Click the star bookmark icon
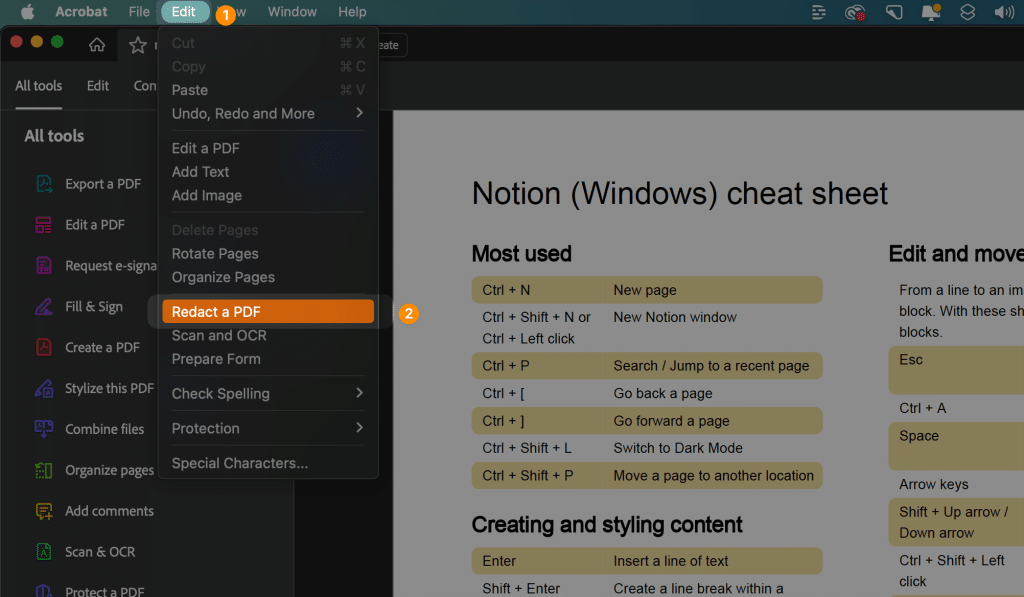The height and width of the screenshot is (597, 1024). (138, 45)
